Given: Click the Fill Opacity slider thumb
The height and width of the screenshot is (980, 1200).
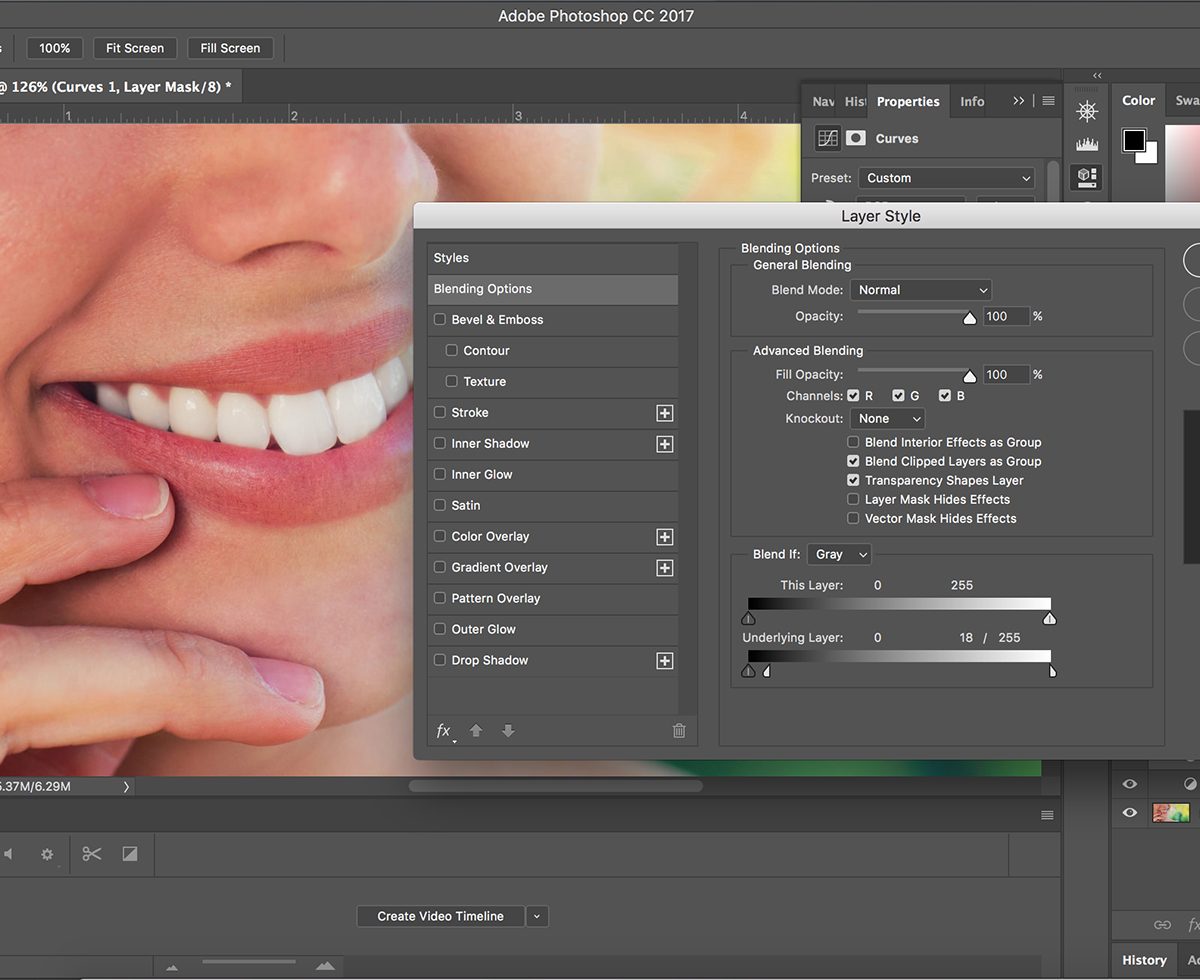Looking at the screenshot, I should [969, 377].
